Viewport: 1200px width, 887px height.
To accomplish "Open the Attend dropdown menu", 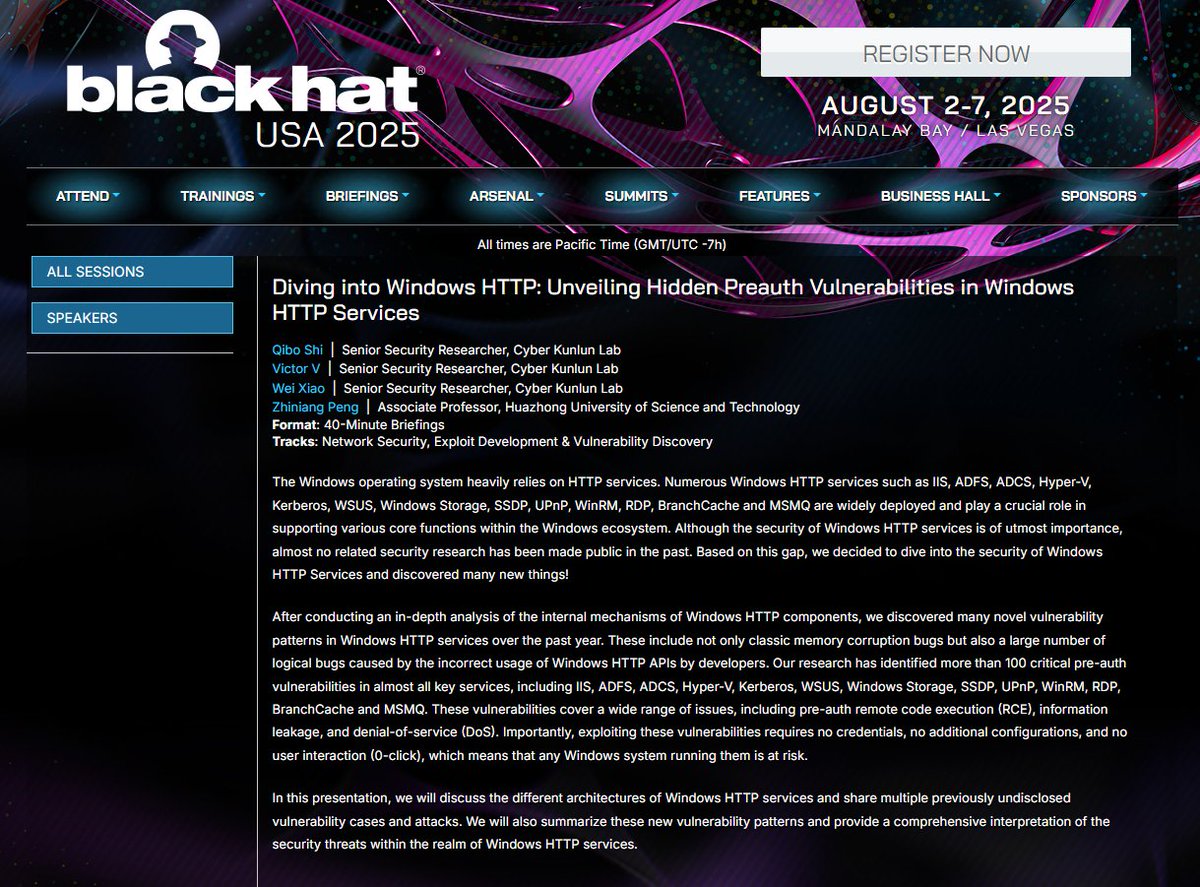I will (x=88, y=196).
